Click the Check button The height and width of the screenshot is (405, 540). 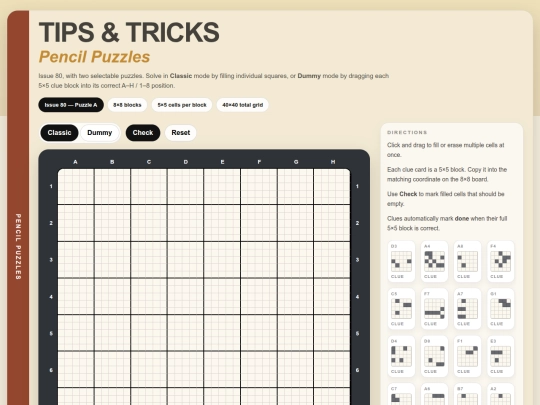click(143, 133)
